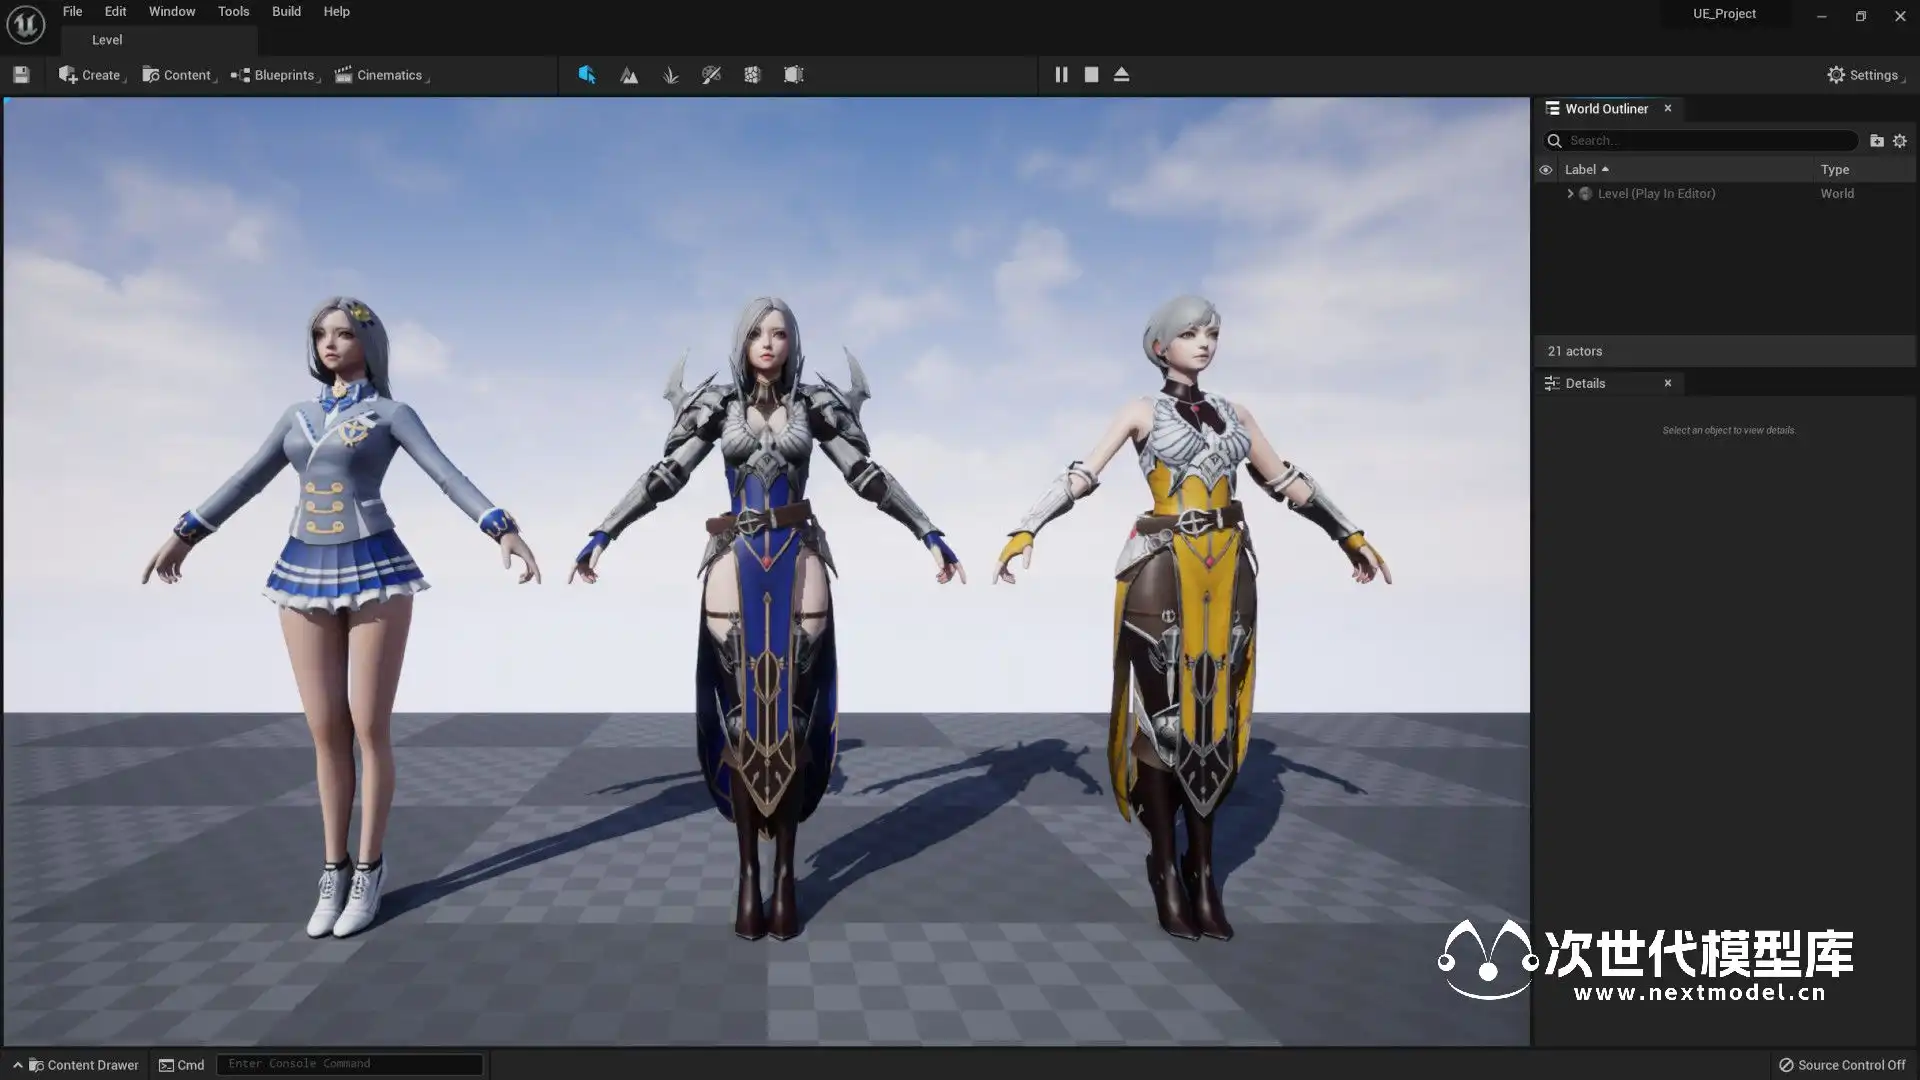
Task: Switch to Foliage mode
Action: (x=670, y=75)
